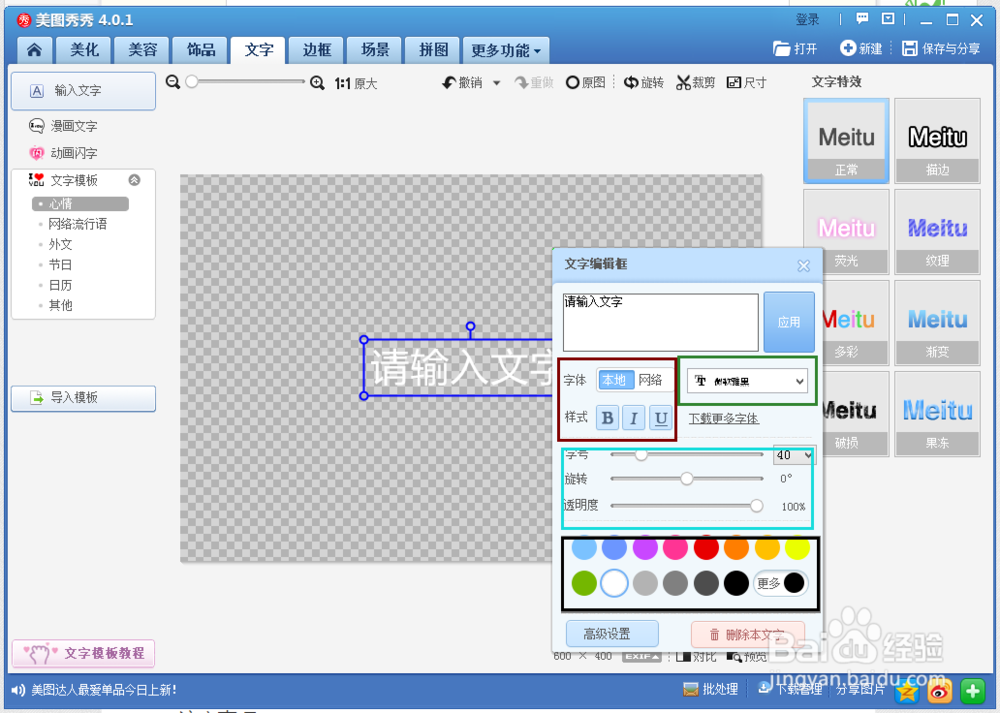Viewport: 1000px width, 713px height.
Task: Click the 高级设置 advanced settings button
Action: [x=612, y=634]
